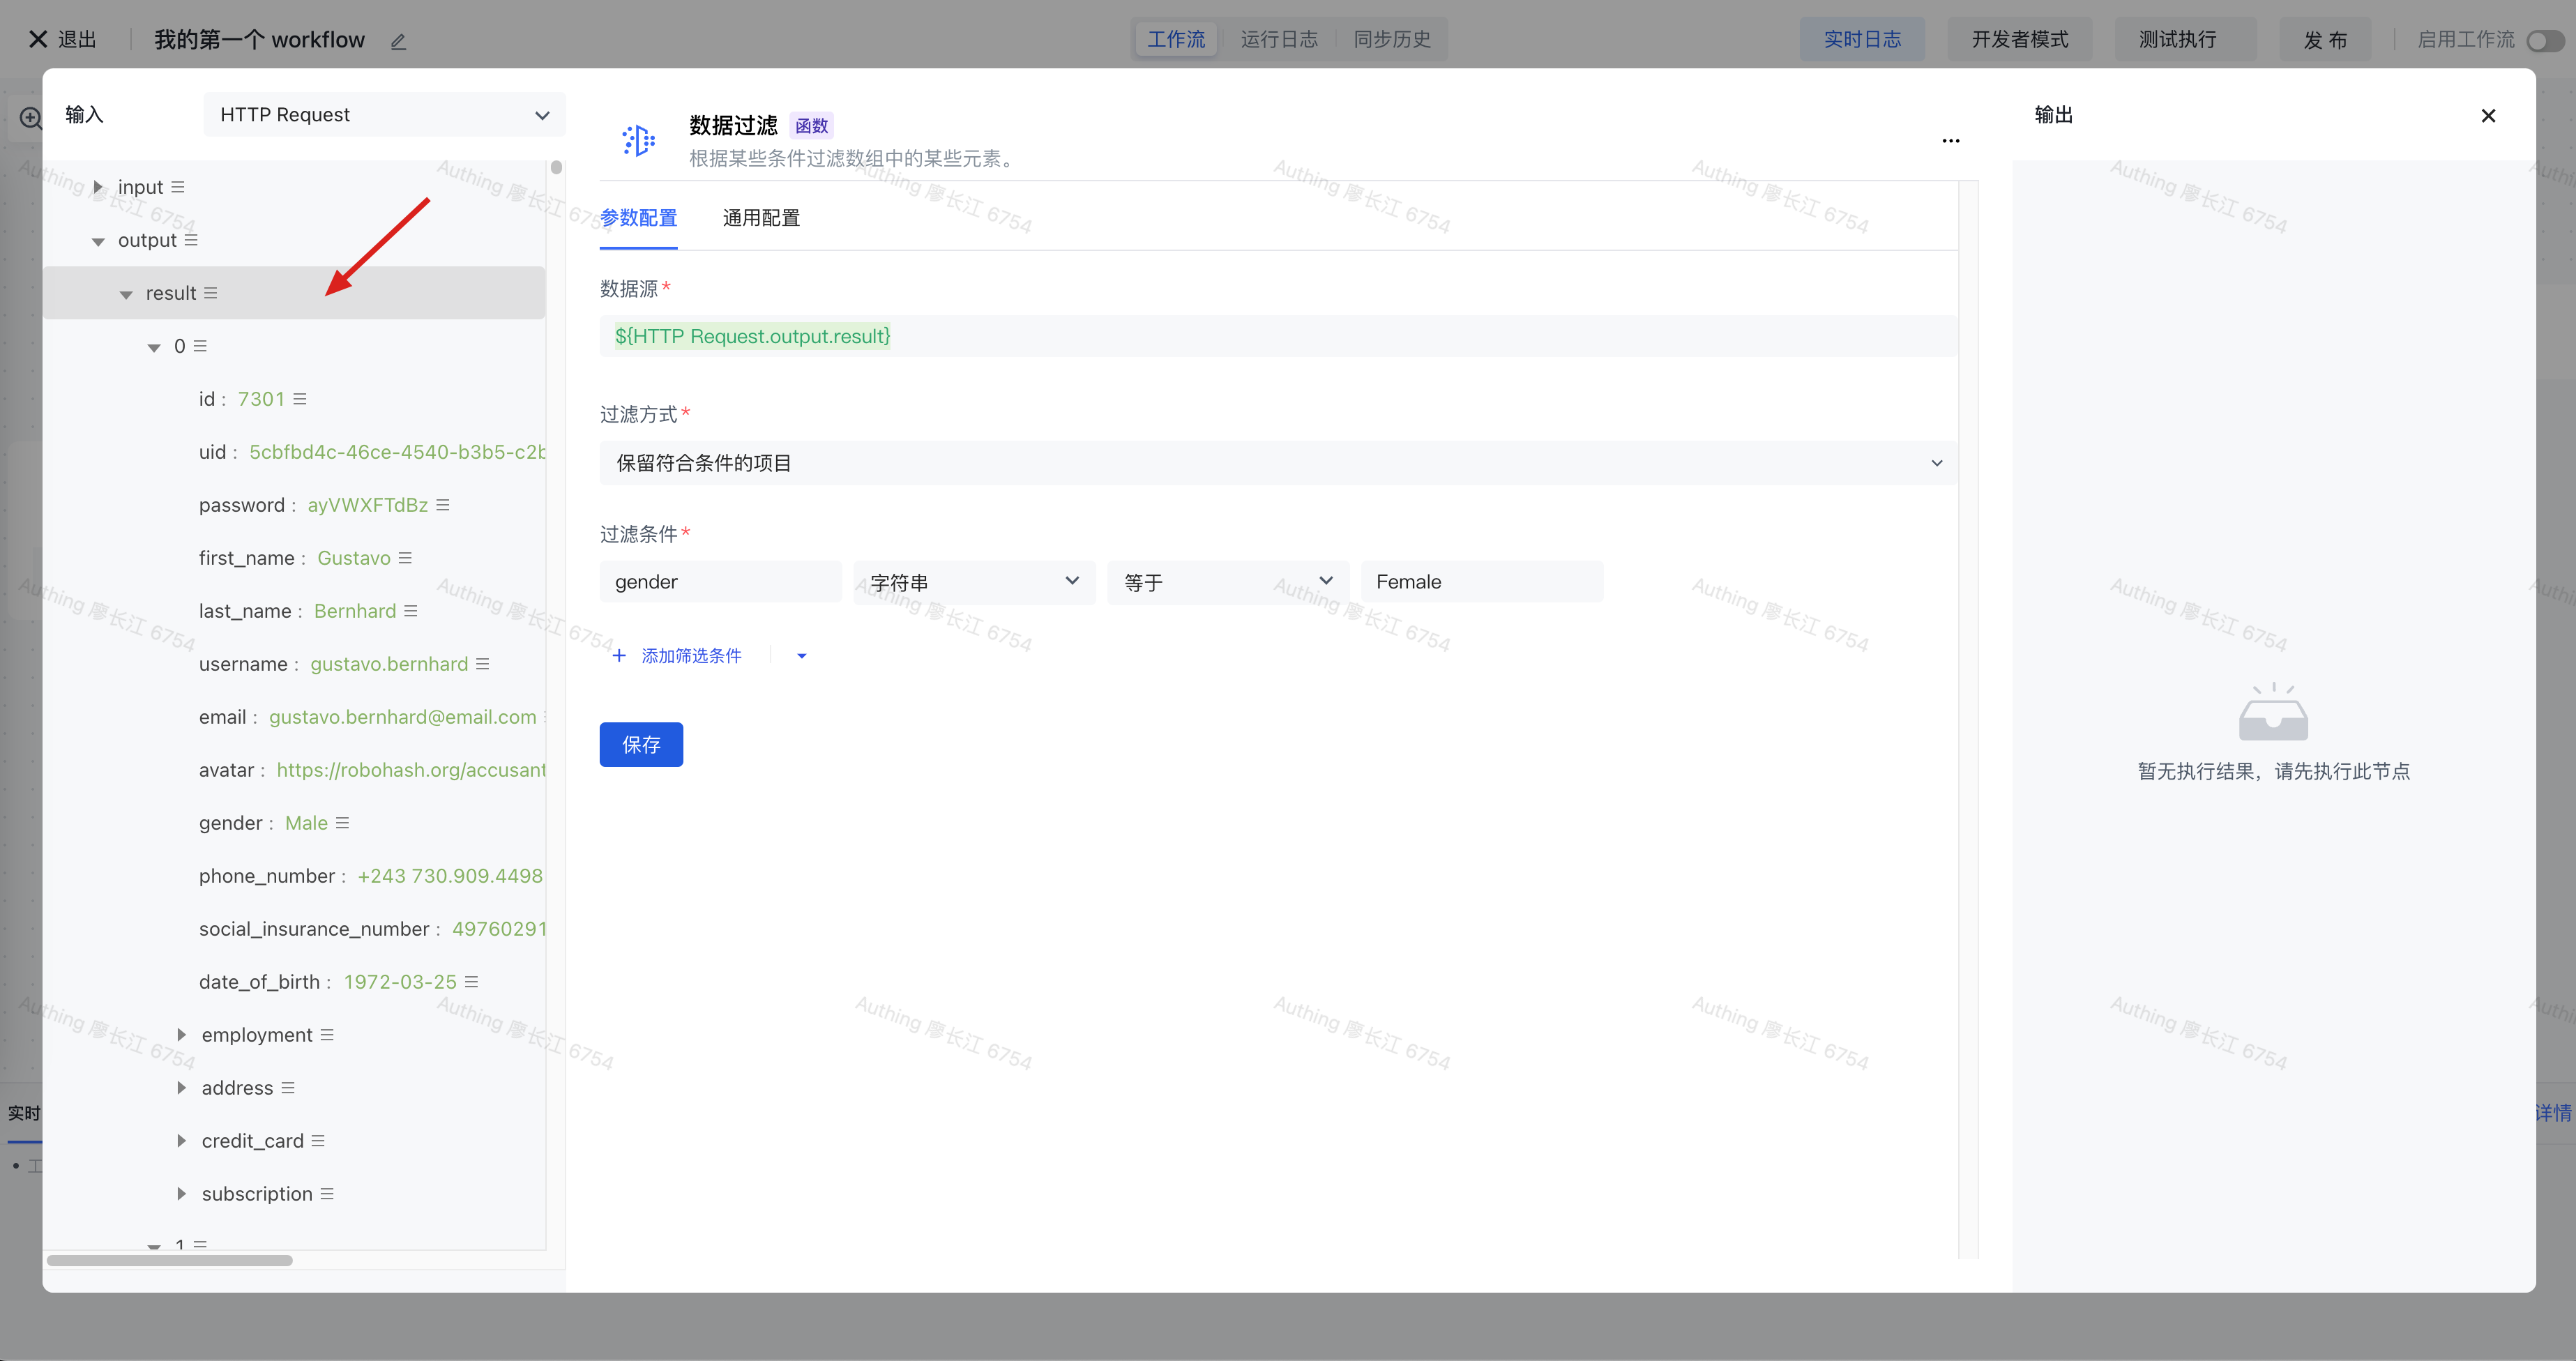Click the blue save button
This screenshot has width=2576, height=1361.
(x=641, y=745)
